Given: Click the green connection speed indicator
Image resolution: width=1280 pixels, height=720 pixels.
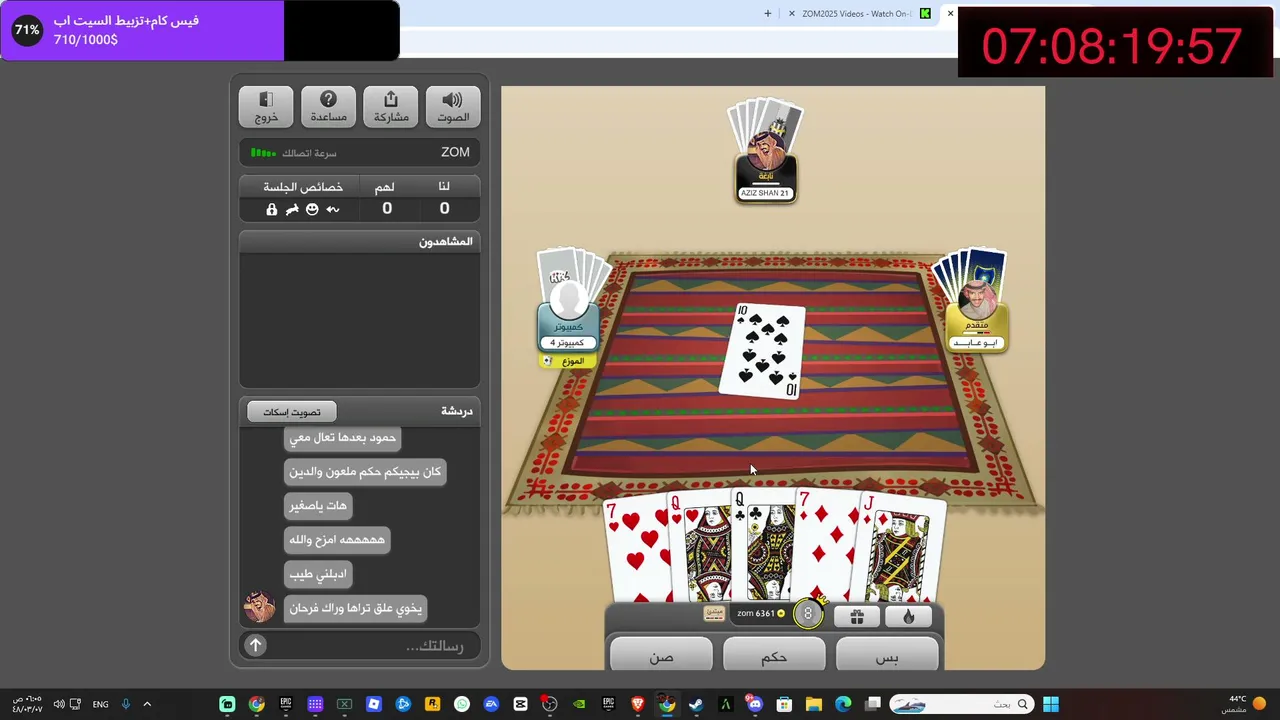Looking at the screenshot, I should tap(263, 153).
